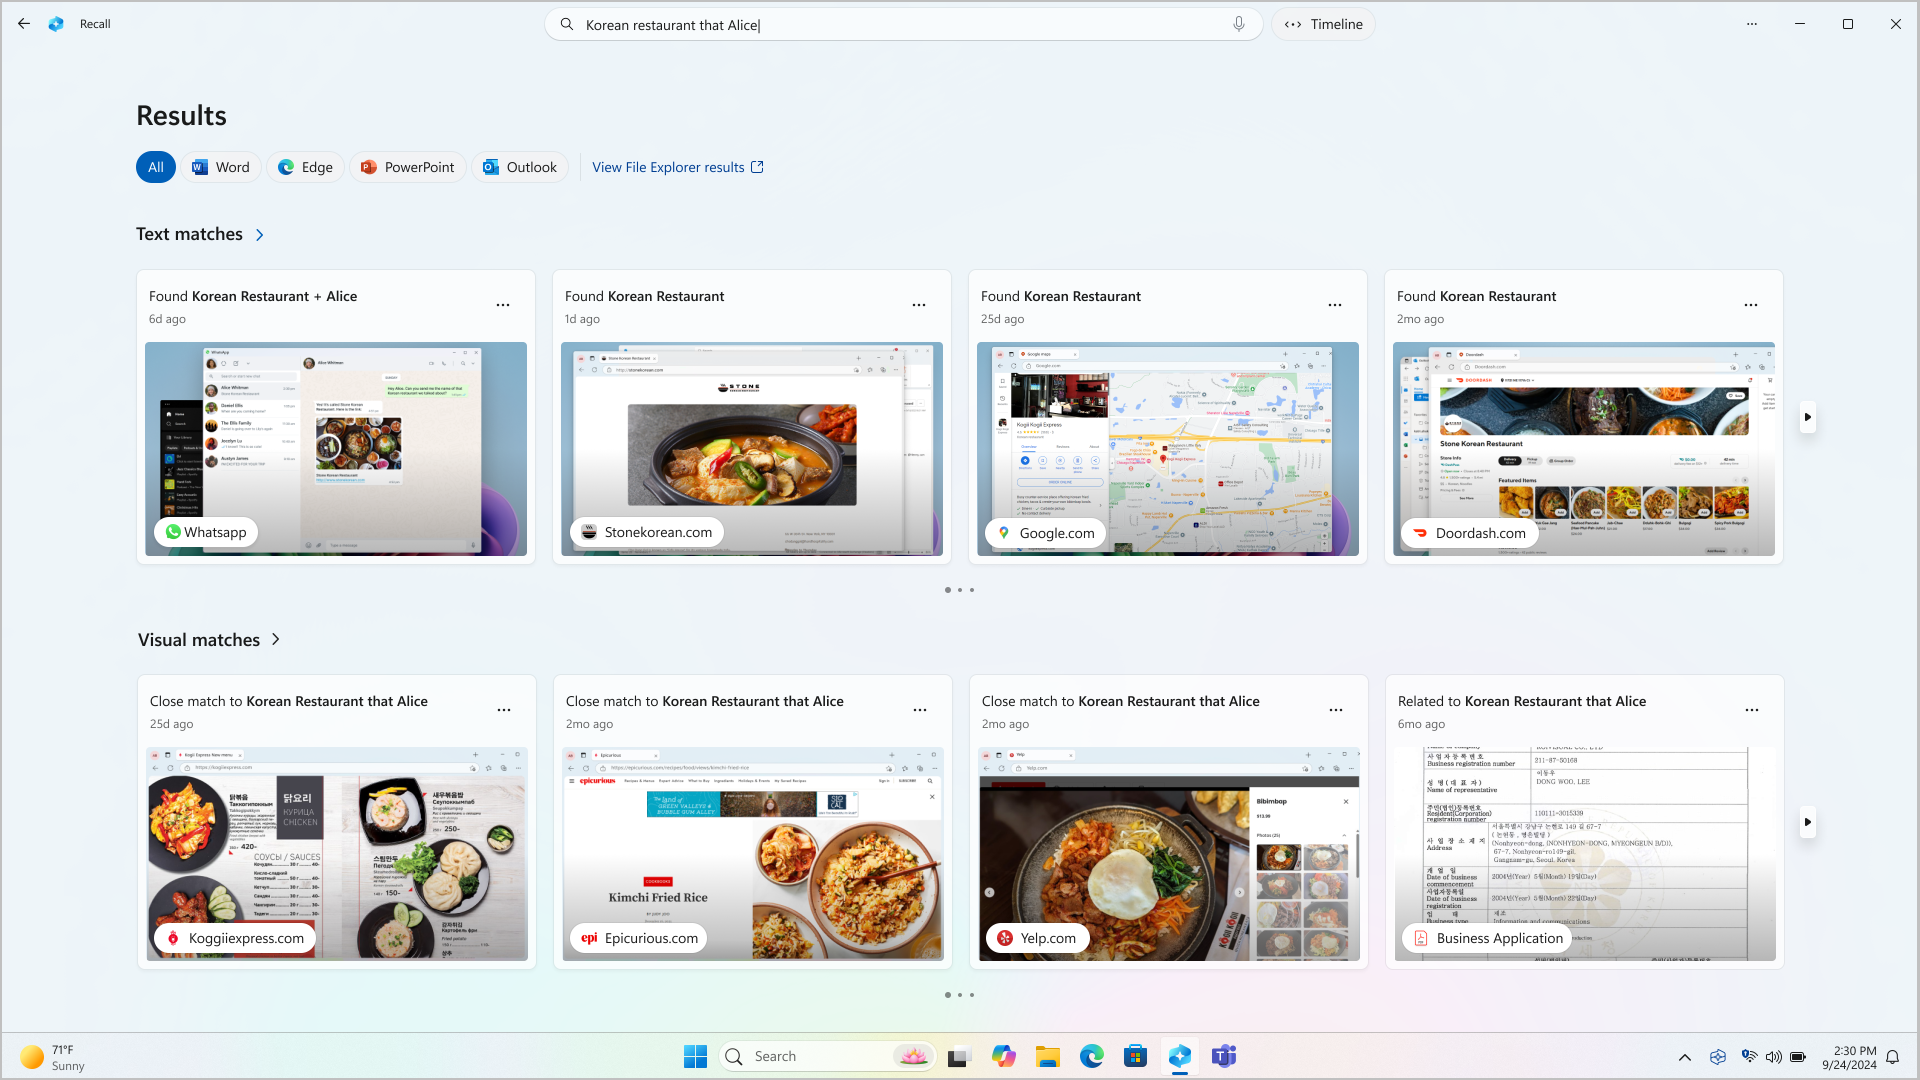Click the Recall app icon in titlebar
Screen dimensions: 1920x1080
pyautogui.click(x=57, y=24)
